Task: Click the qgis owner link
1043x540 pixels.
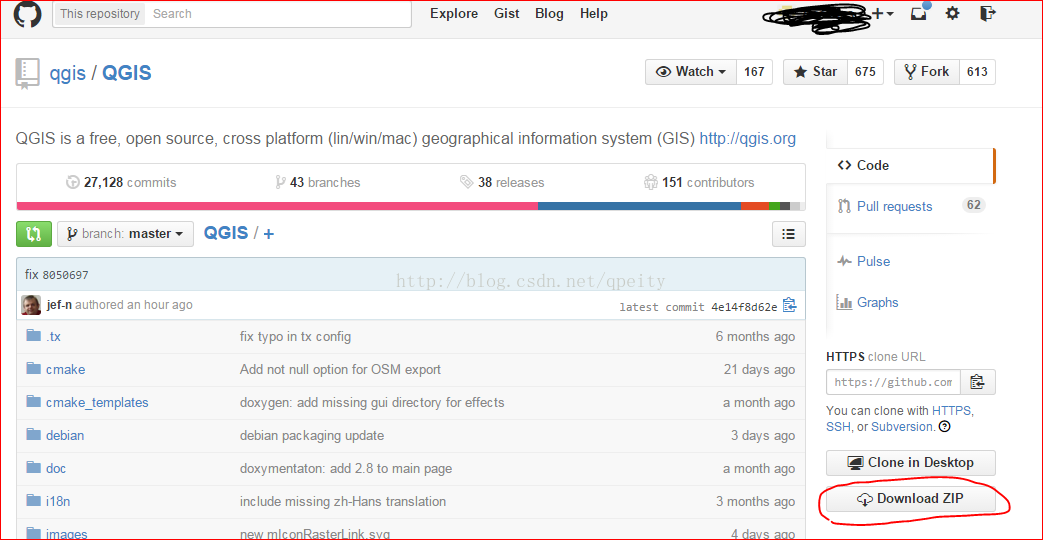Action: pyautogui.click(x=68, y=72)
